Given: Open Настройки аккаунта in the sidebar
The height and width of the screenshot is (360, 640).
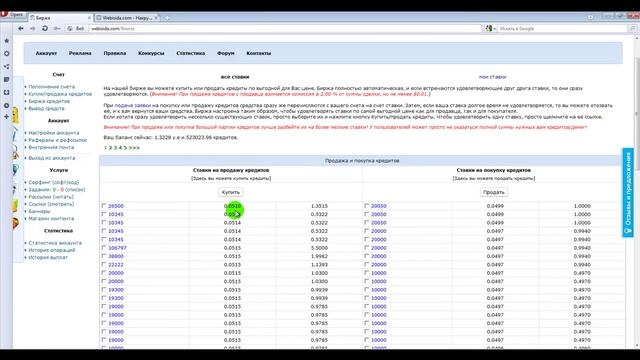Looking at the screenshot, I should [54, 133].
